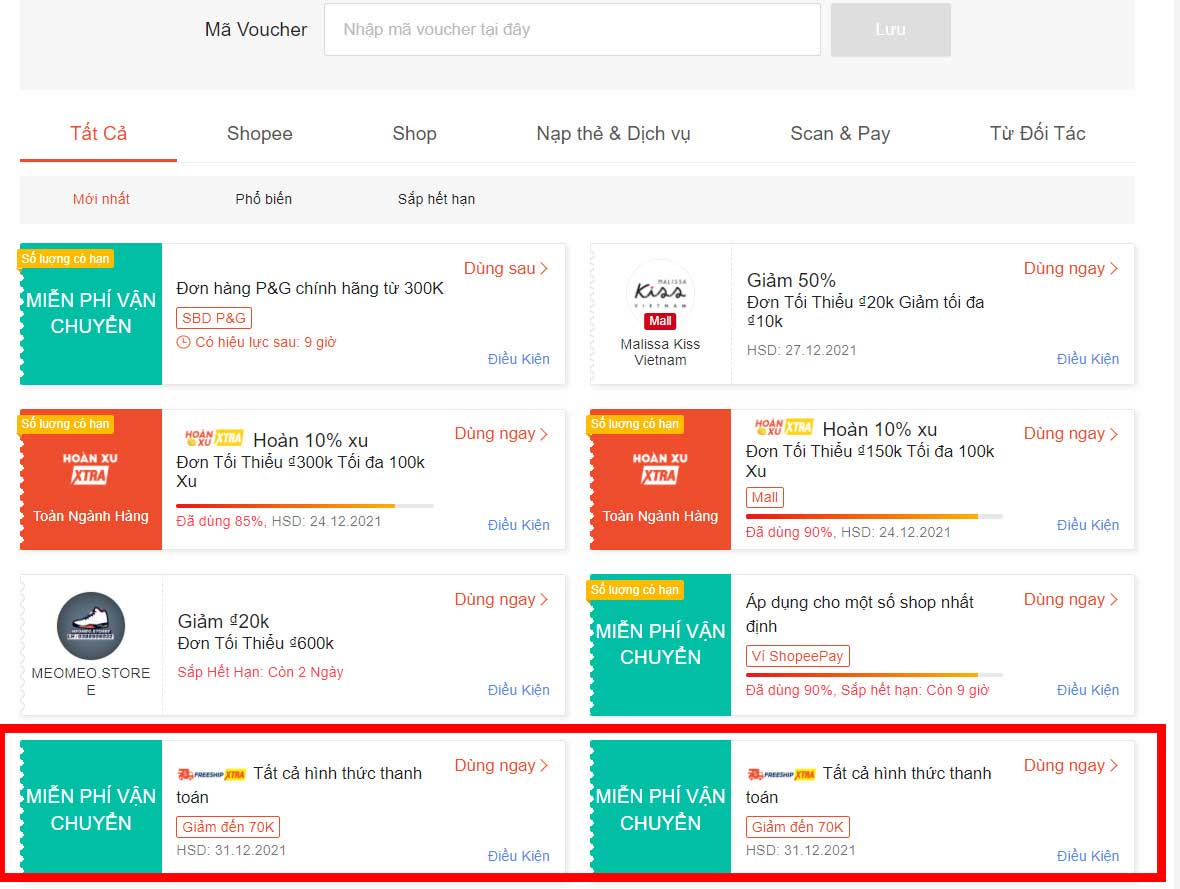
Task: Sort vouchers by Sắp hết hạn
Action: pos(436,199)
